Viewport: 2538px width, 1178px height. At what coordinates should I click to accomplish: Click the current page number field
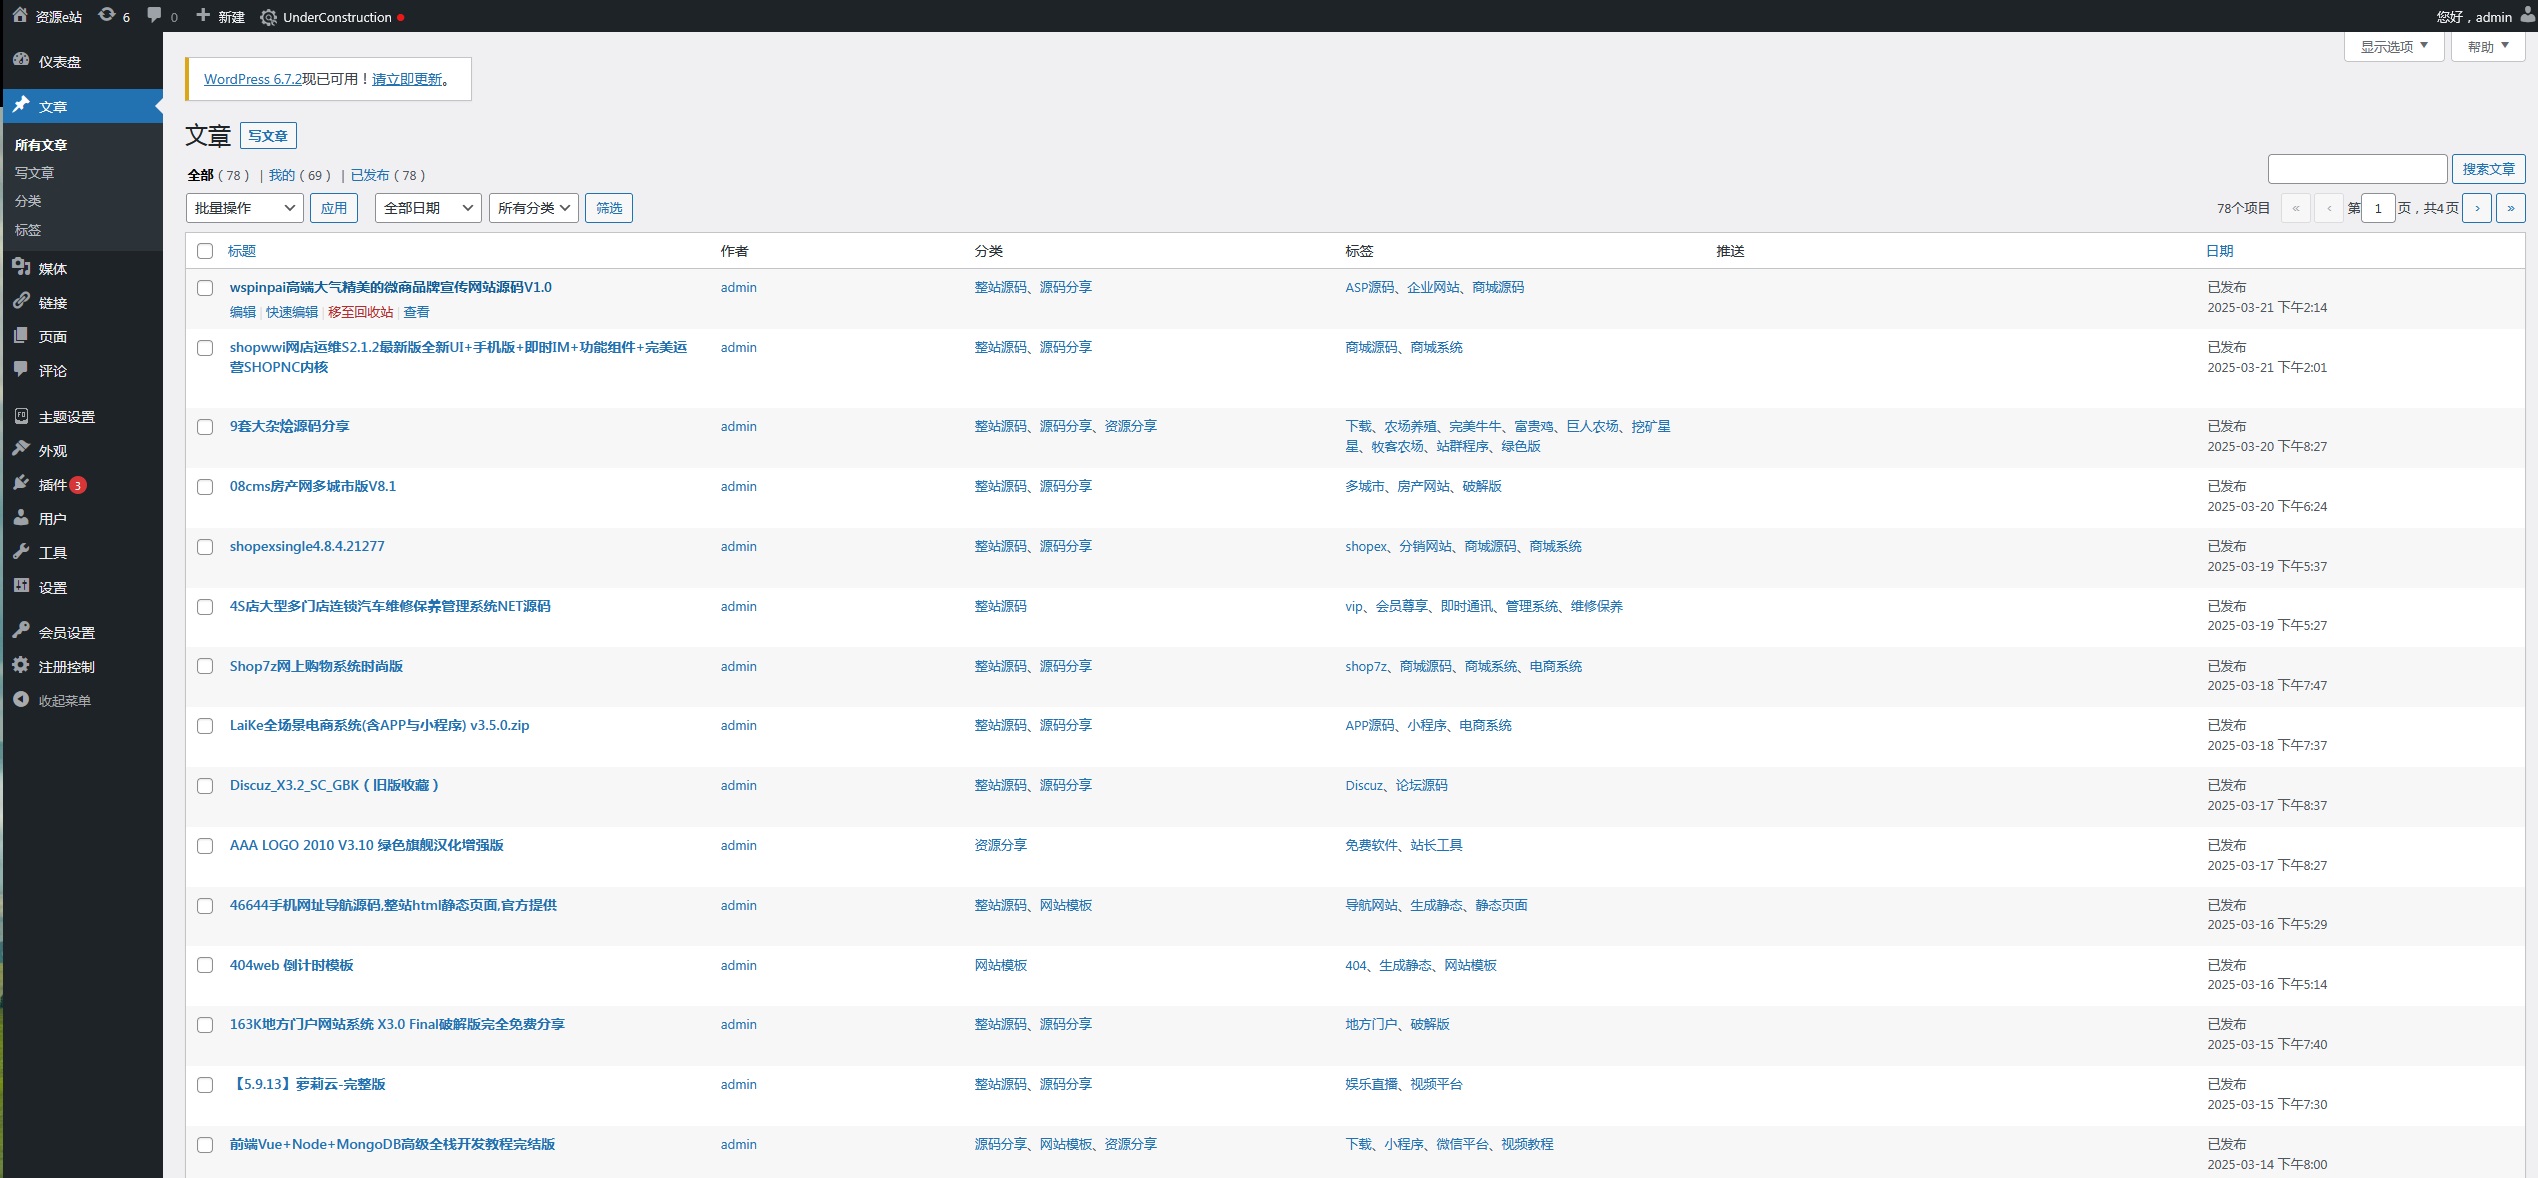point(2377,208)
